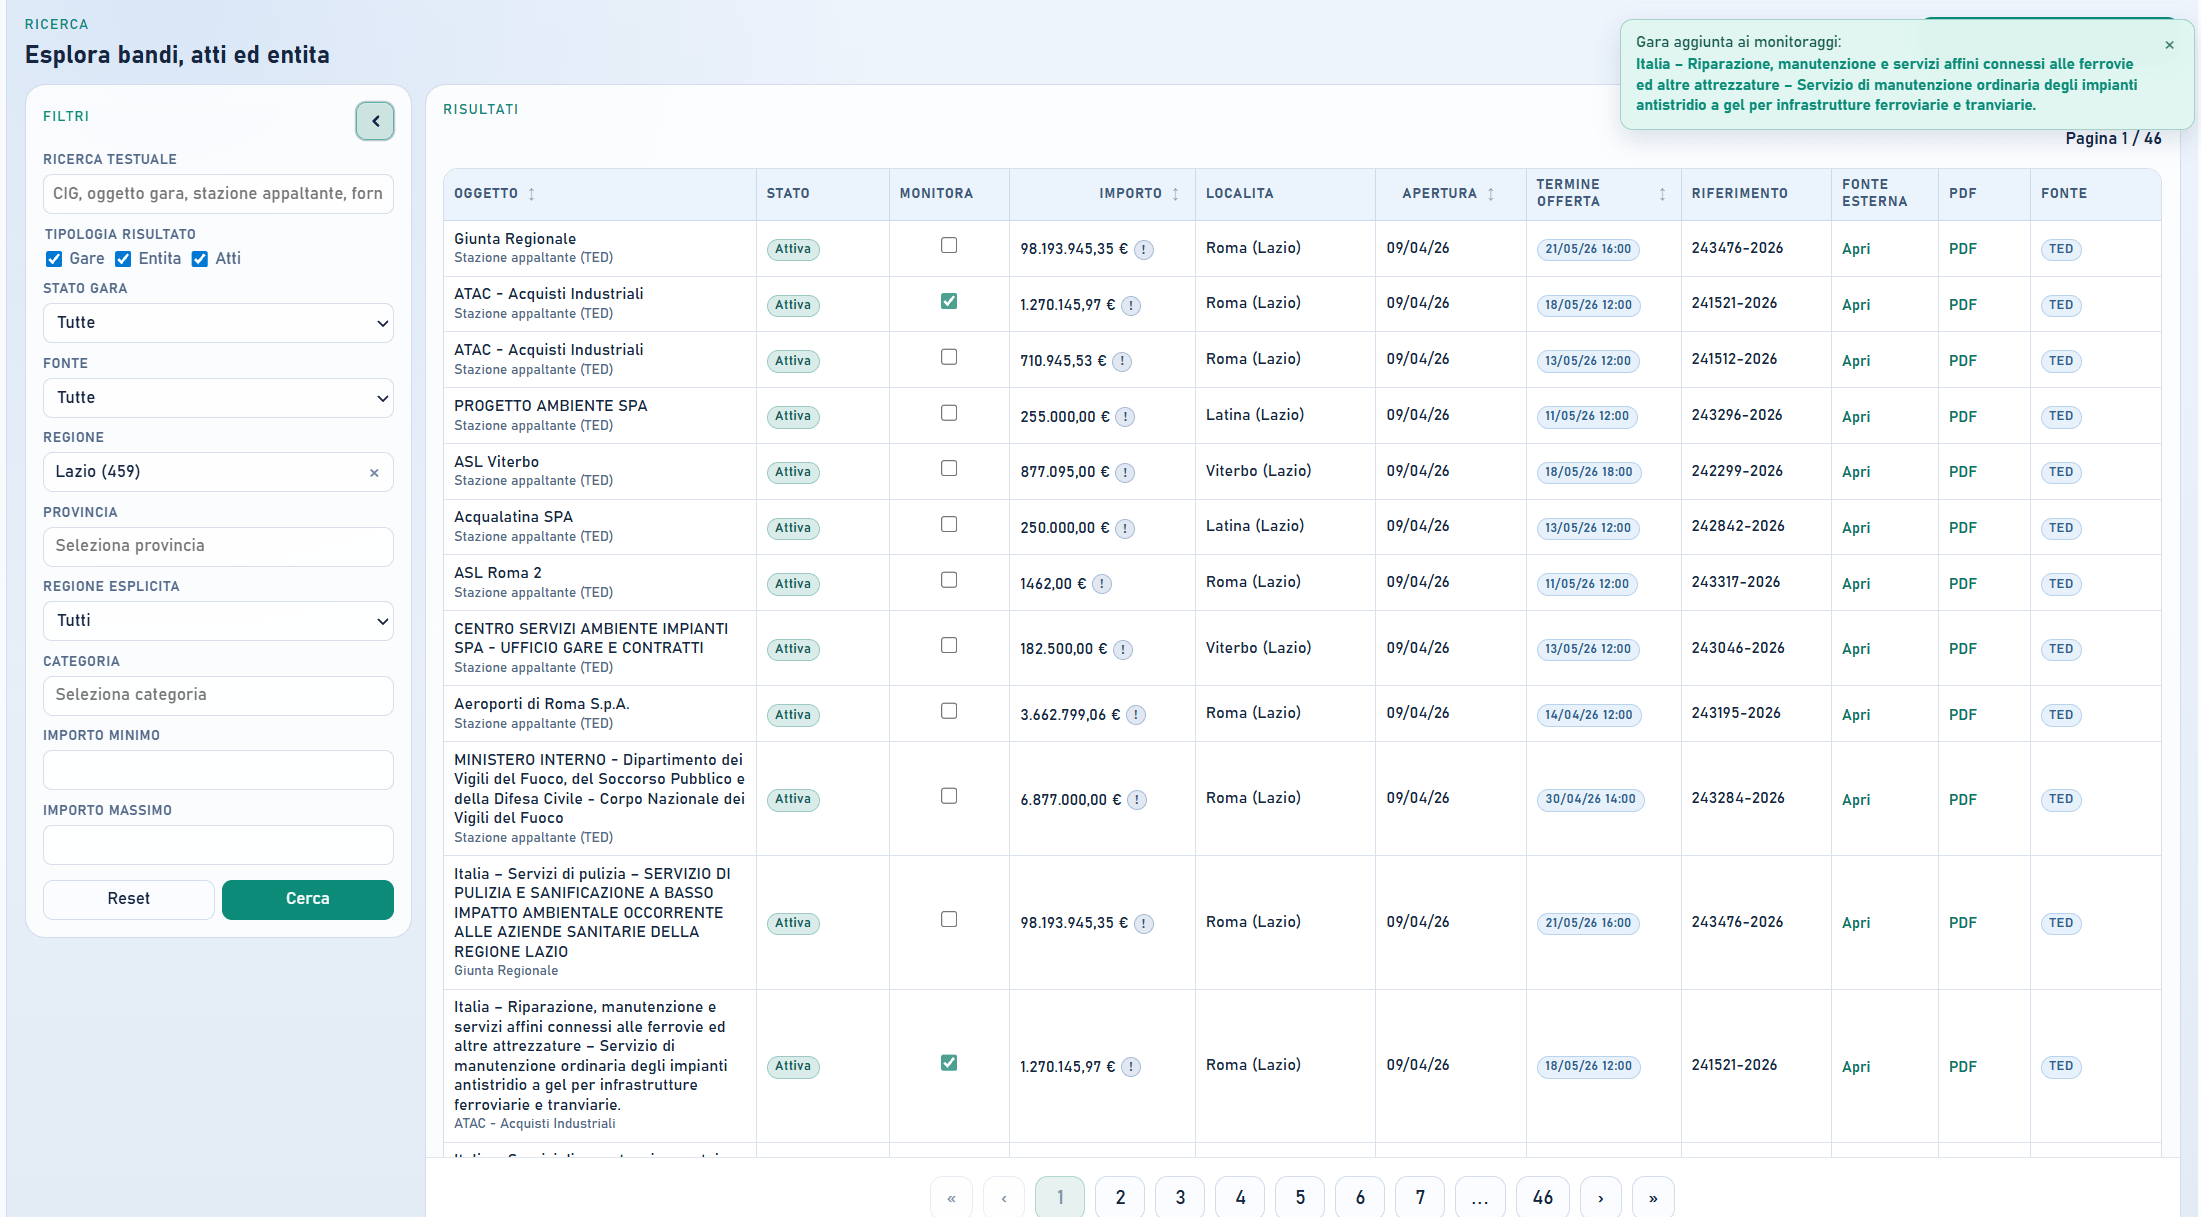Open the Stato Gara dropdown

point(218,323)
